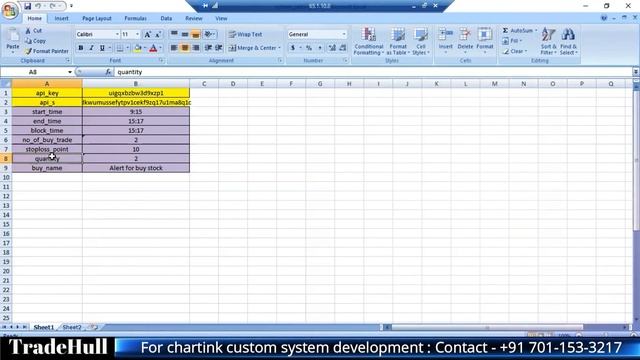The image size is (640, 360).
Task: Switch to the Data tab
Action: coord(166,18)
